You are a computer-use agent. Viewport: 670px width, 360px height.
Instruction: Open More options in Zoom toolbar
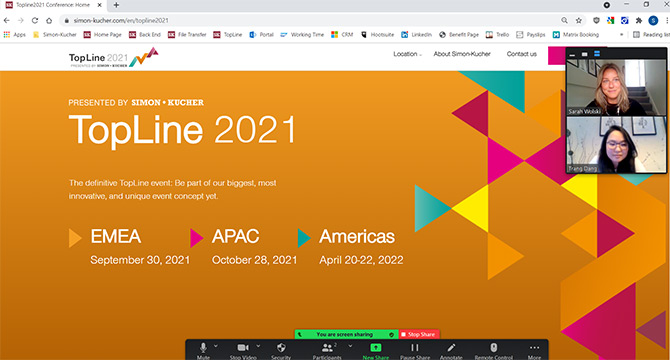coord(534,350)
